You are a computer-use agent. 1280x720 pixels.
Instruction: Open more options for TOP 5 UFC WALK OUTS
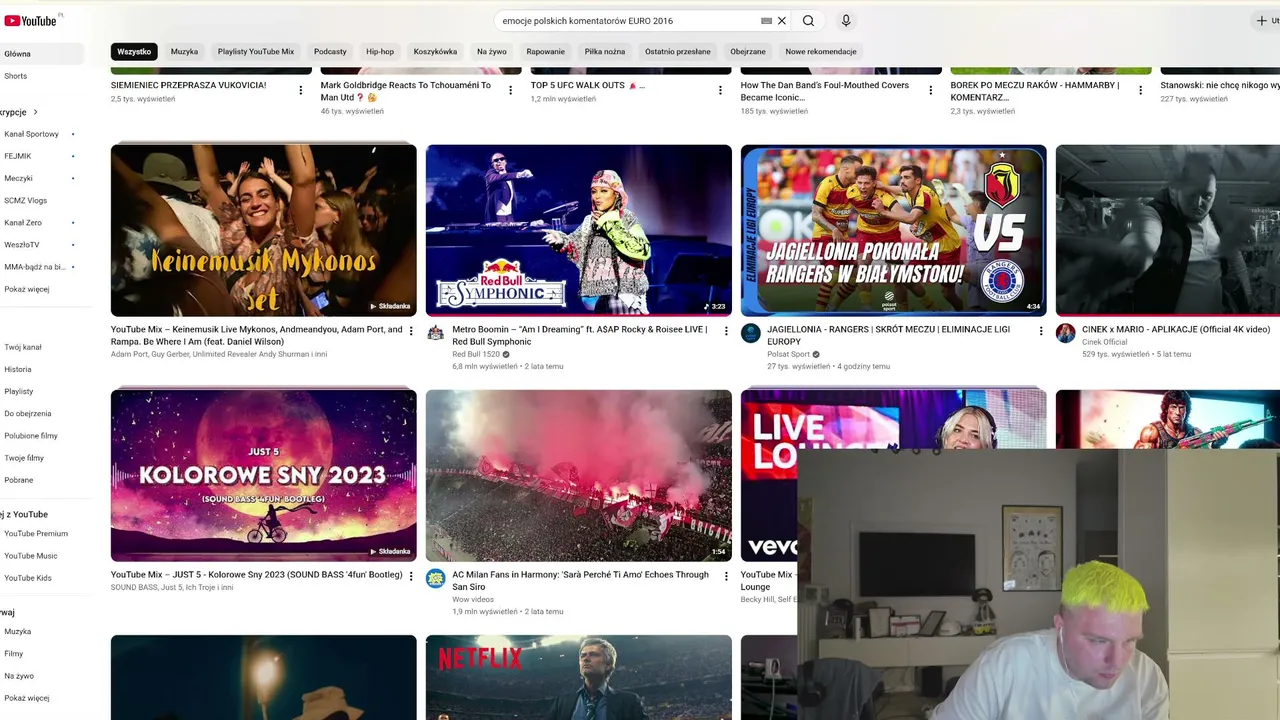point(720,90)
